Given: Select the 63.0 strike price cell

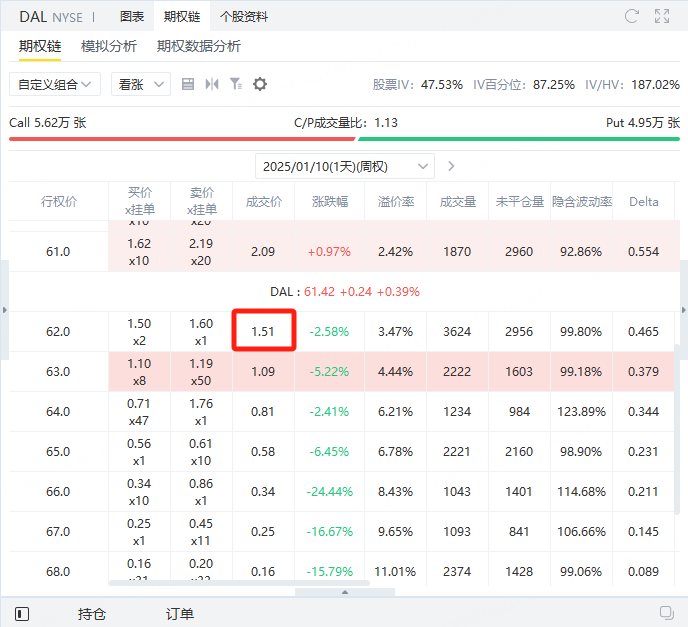Looking at the screenshot, I should [x=58, y=371].
